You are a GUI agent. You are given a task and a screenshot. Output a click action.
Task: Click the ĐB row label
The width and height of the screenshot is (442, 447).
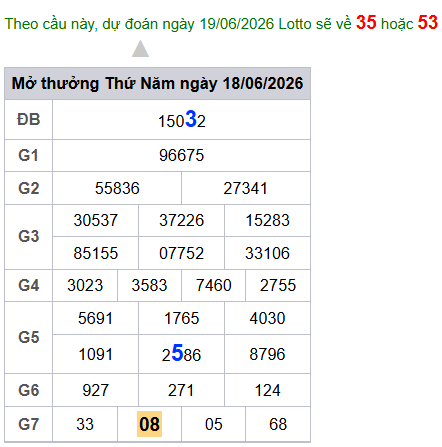pos(29,120)
